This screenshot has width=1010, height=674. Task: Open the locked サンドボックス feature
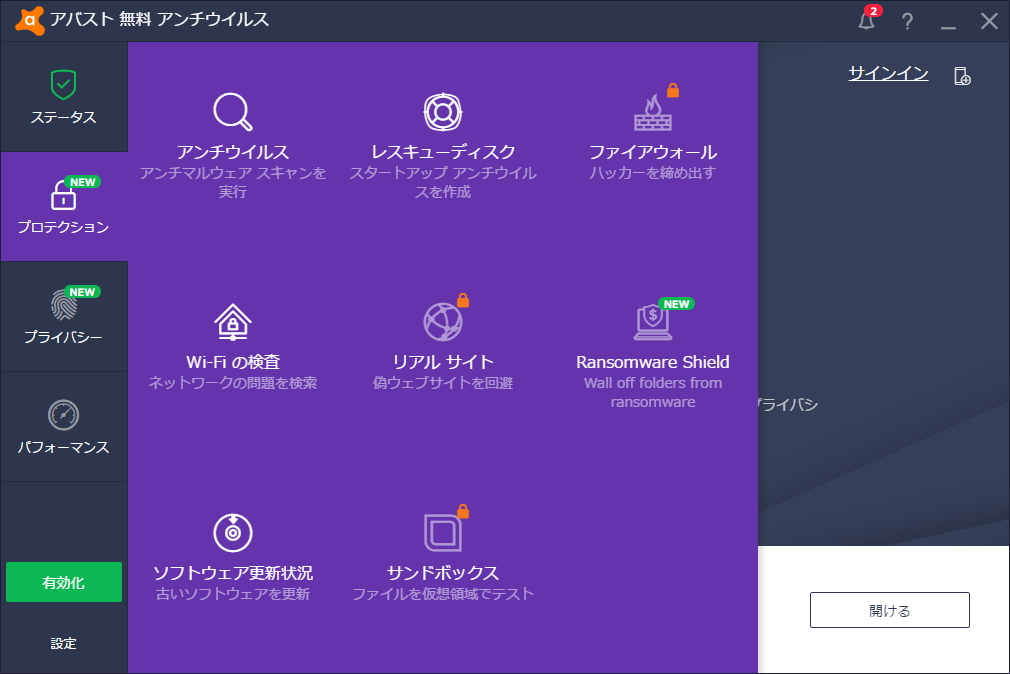click(x=443, y=550)
